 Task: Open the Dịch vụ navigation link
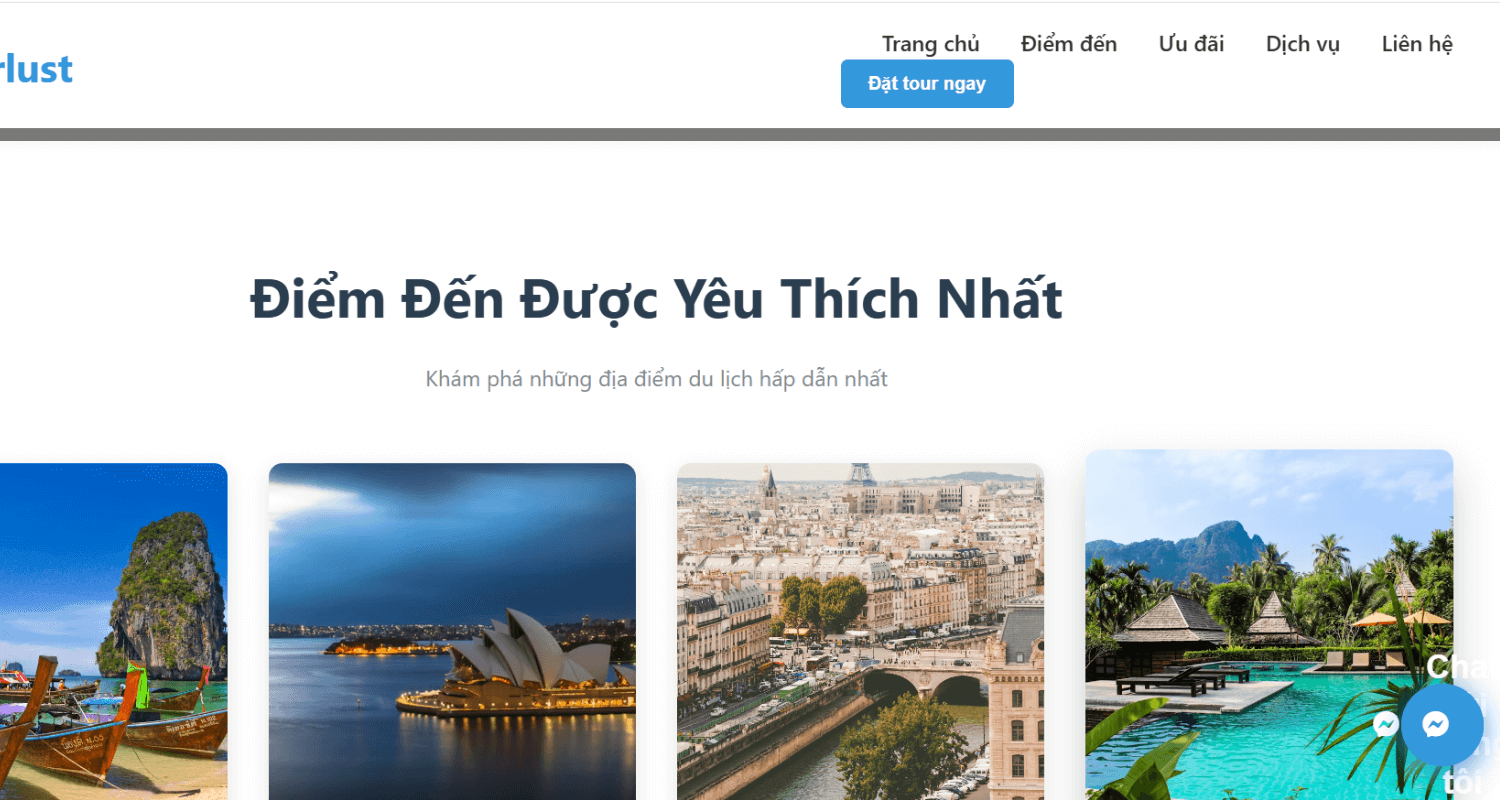click(1303, 44)
